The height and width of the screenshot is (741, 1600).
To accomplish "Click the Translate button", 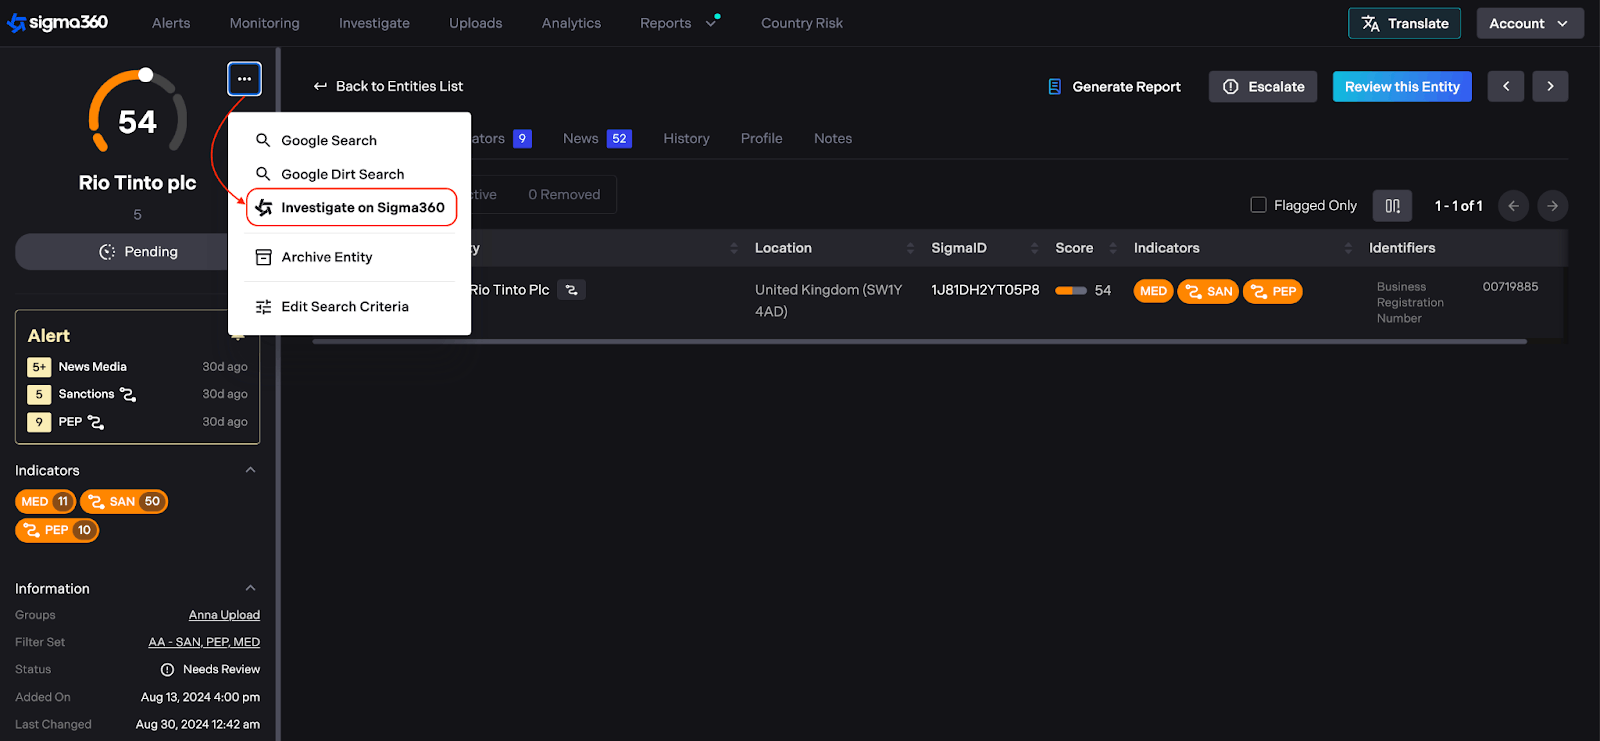I will tap(1404, 23).
